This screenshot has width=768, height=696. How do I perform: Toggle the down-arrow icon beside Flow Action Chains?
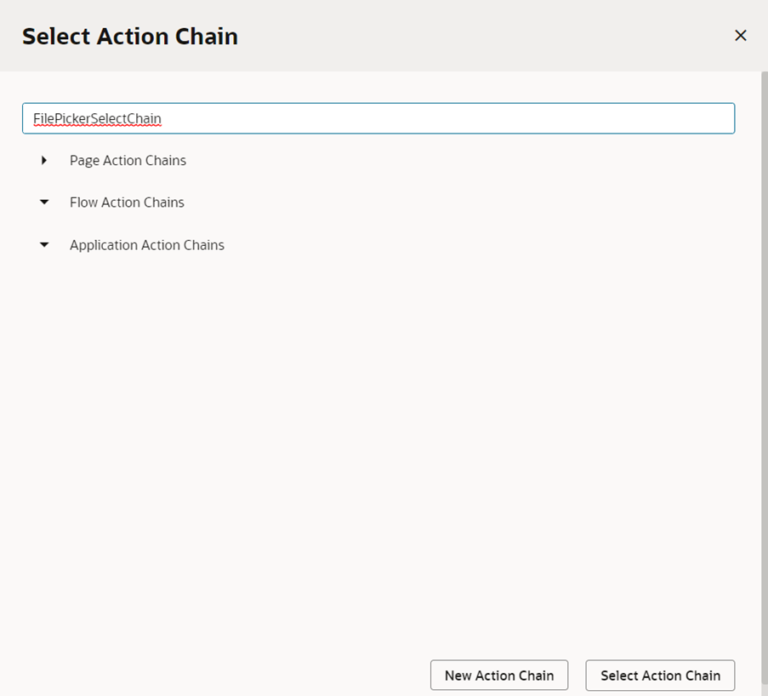click(44, 202)
